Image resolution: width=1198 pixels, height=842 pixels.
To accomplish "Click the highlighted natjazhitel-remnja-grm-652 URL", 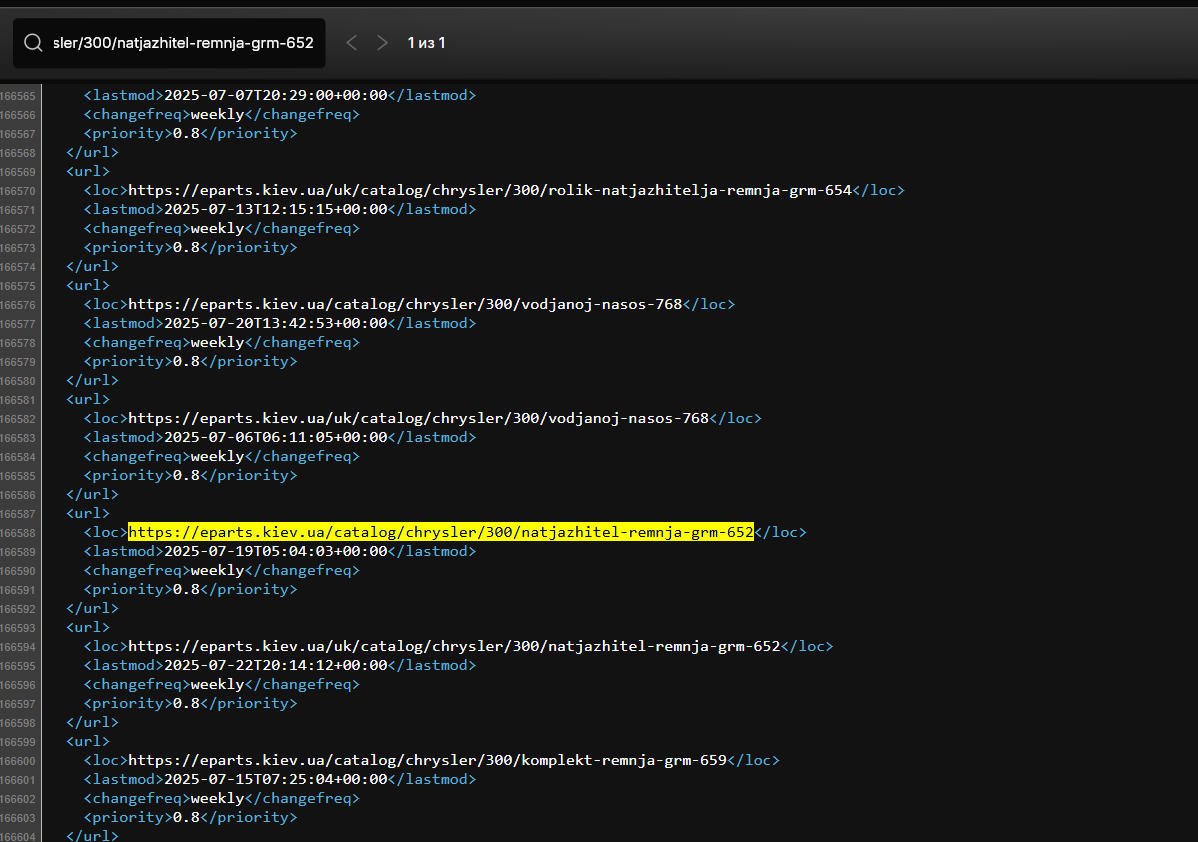I will 440,533.
